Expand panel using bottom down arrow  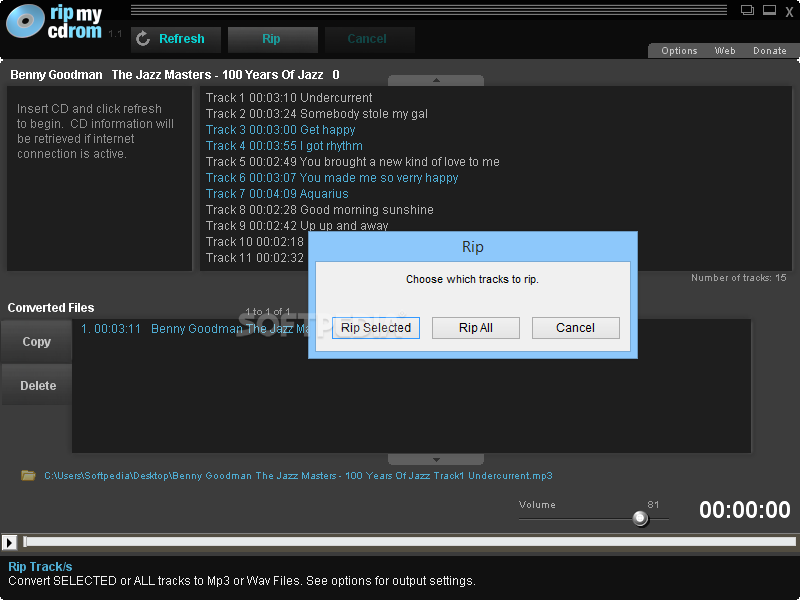pyautogui.click(x=436, y=460)
